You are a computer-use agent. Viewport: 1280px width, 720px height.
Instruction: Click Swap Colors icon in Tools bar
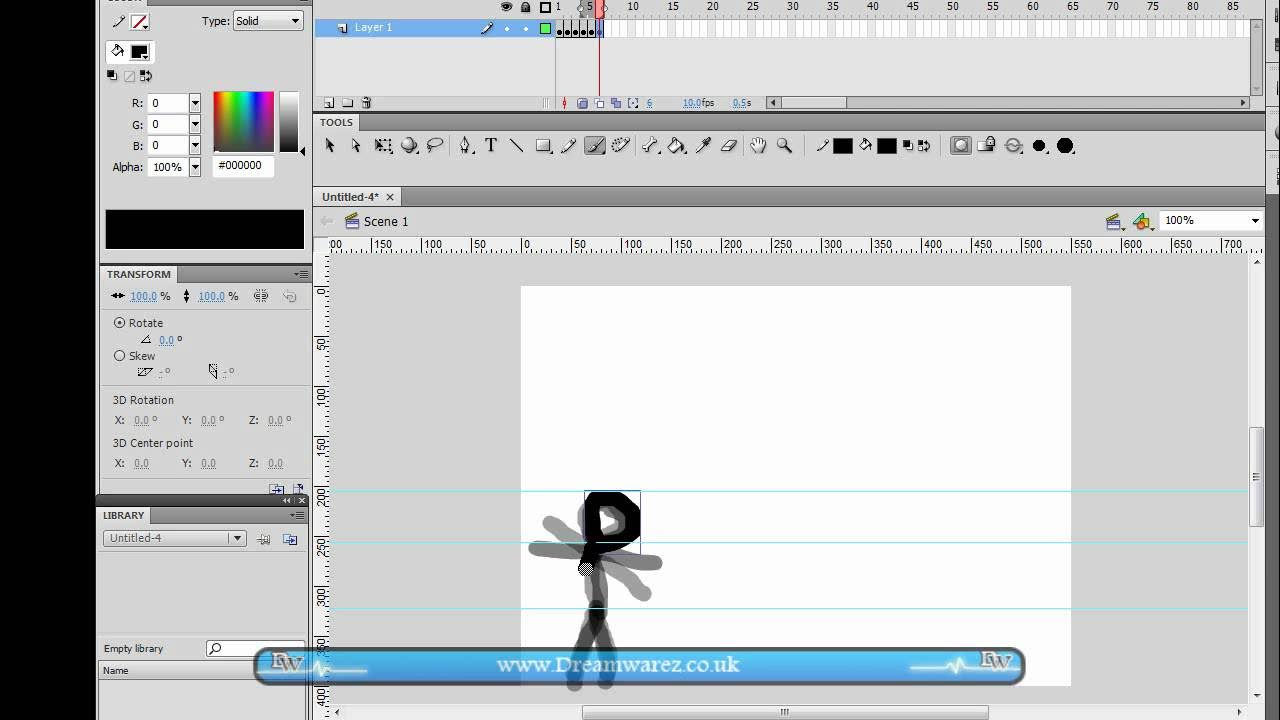[923, 146]
